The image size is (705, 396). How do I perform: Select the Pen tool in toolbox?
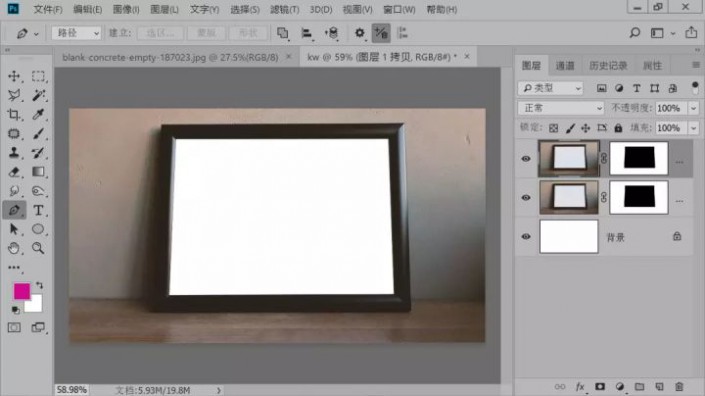pos(14,210)
